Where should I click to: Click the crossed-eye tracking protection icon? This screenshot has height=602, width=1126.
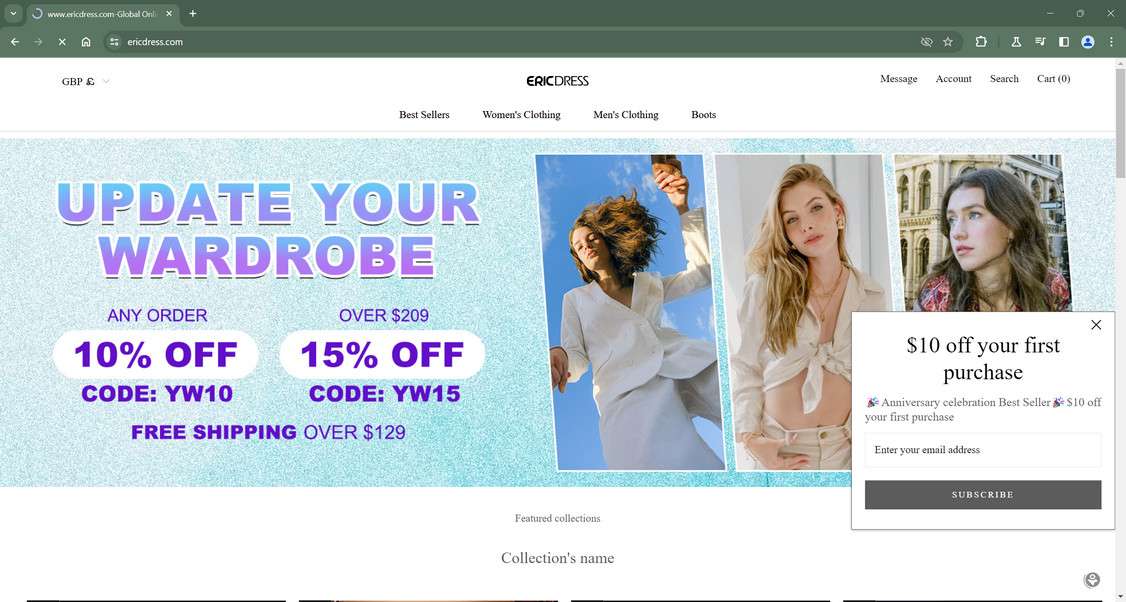click(x=926, y=42)
